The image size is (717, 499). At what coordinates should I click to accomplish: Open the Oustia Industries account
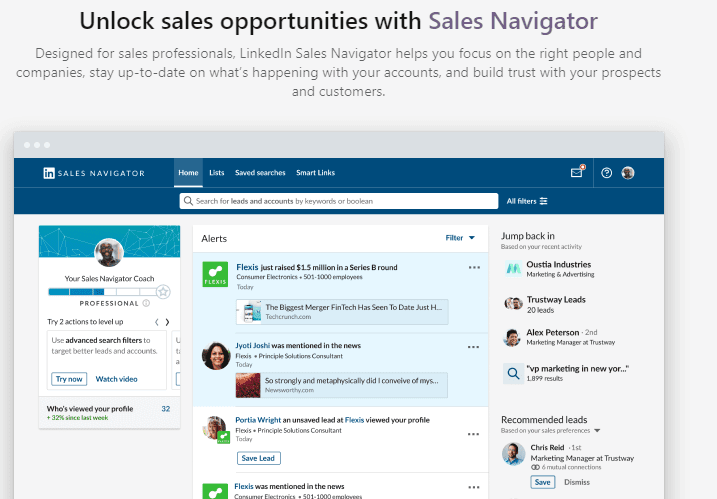coord(559,264)
